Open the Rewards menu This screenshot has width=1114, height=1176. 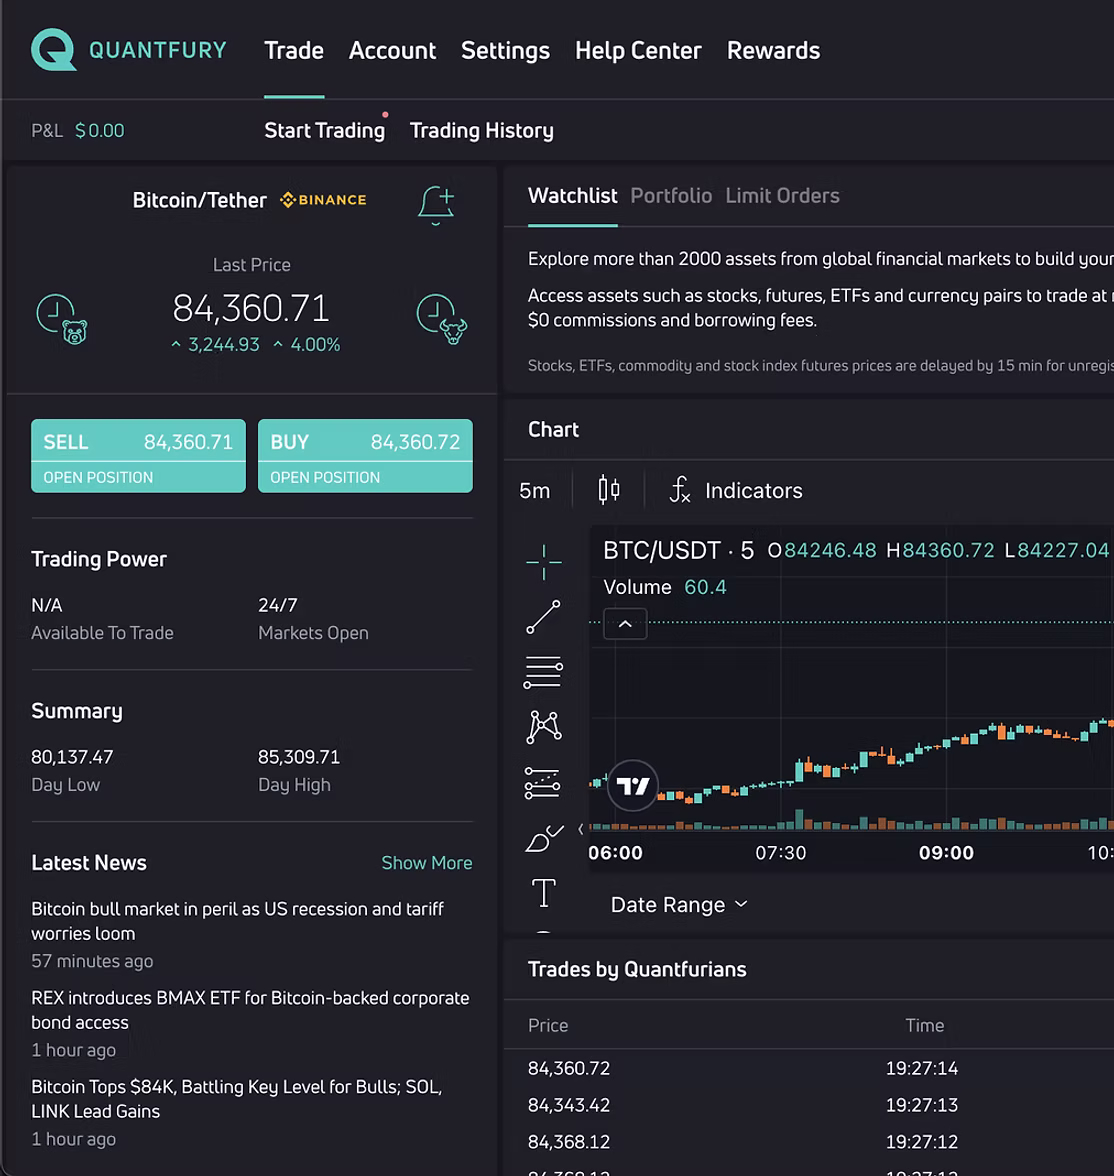coord(773,50)
